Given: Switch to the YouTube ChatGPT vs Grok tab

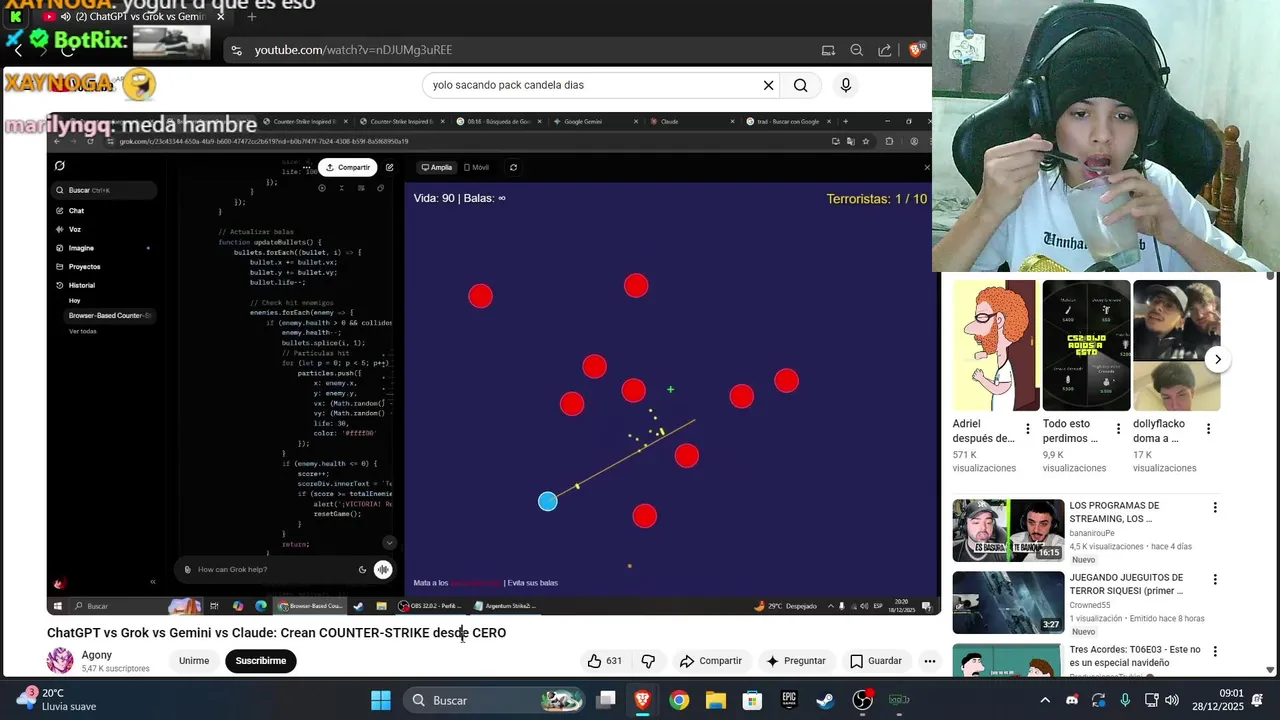Looking at the screenshot, I should click(134, 16).
